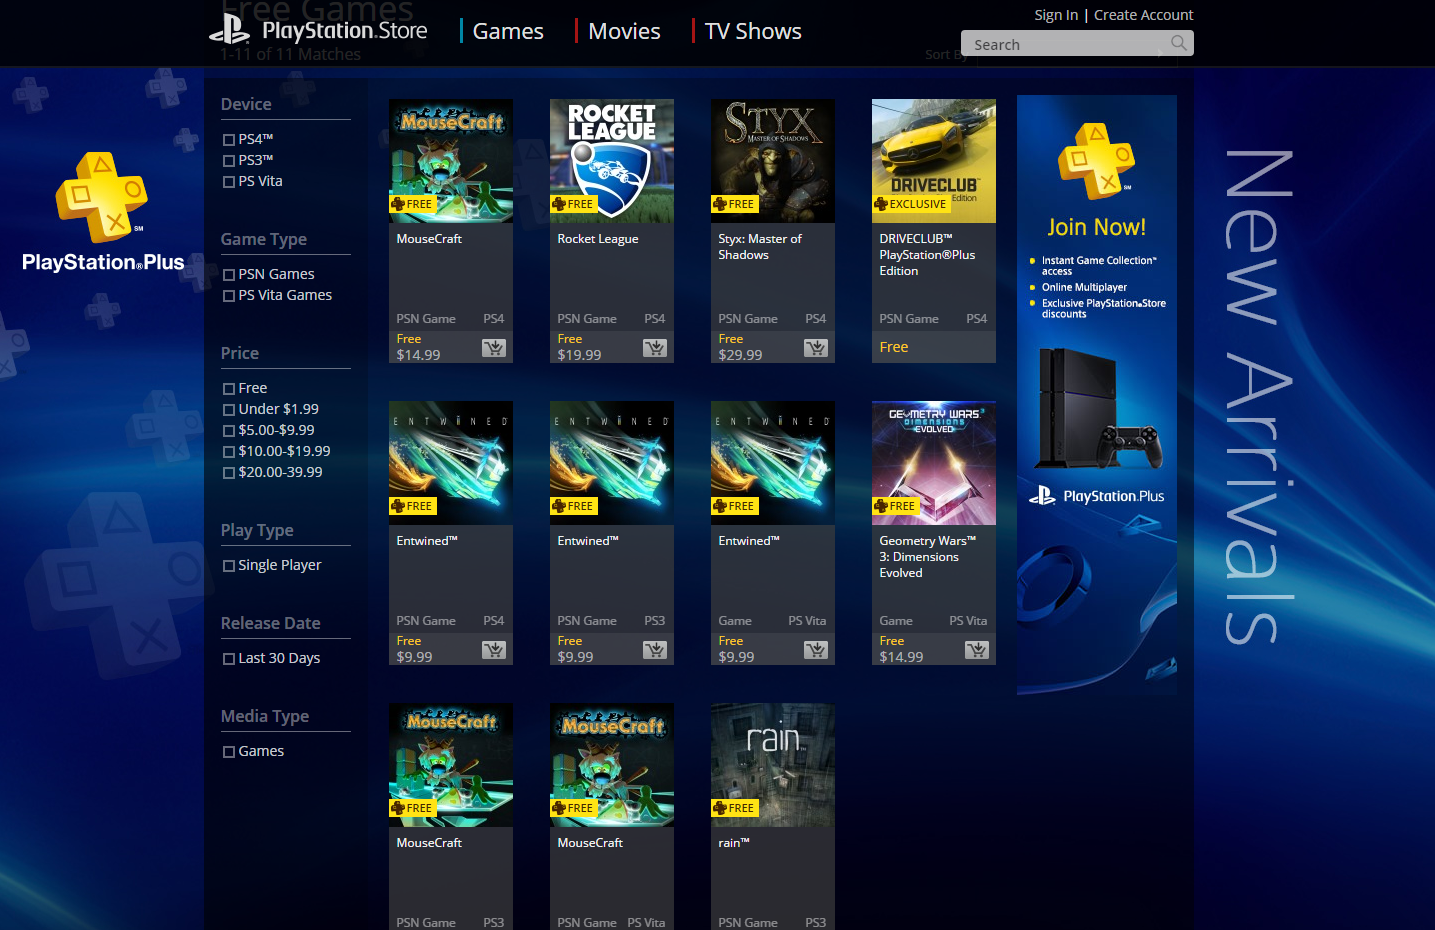Image resolution: width=1435 pixels, height=930 pixels.
Task: Open the Styx cover thumbnail
Action: pyautogui.click(x=773, y=161)
